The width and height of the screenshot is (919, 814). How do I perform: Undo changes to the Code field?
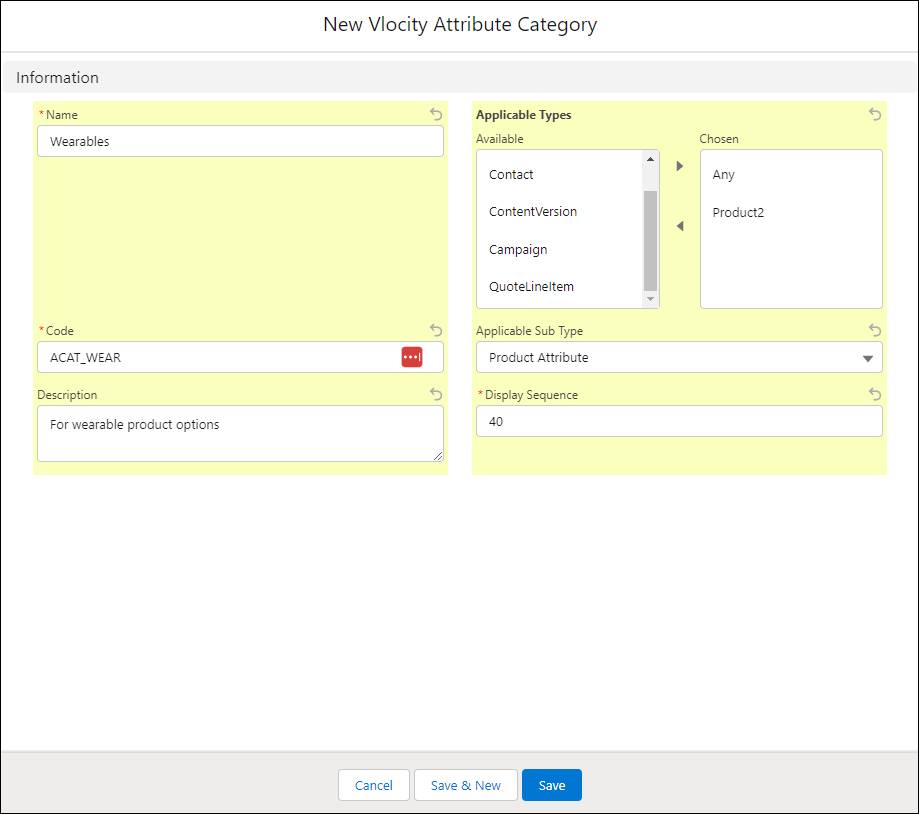[435, 331]
